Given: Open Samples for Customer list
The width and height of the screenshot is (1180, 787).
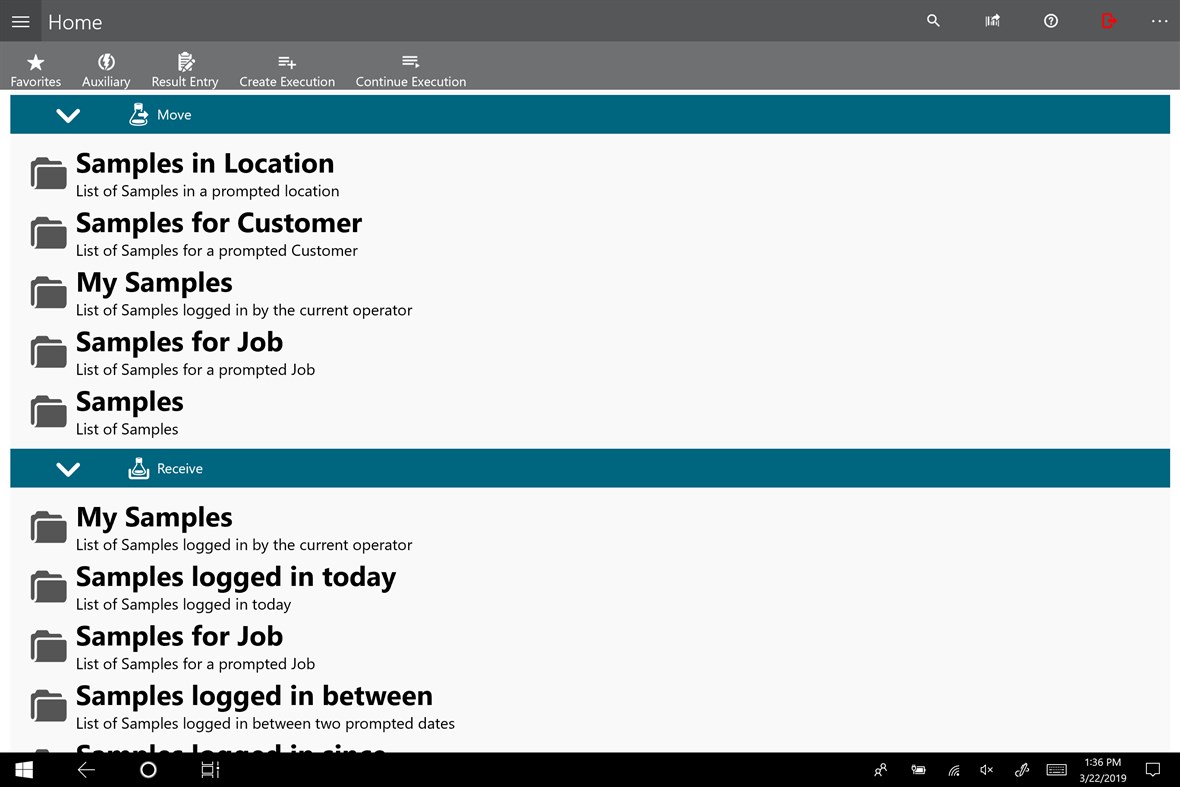Looking at the screenshot, I should click(x=218, y=223).
